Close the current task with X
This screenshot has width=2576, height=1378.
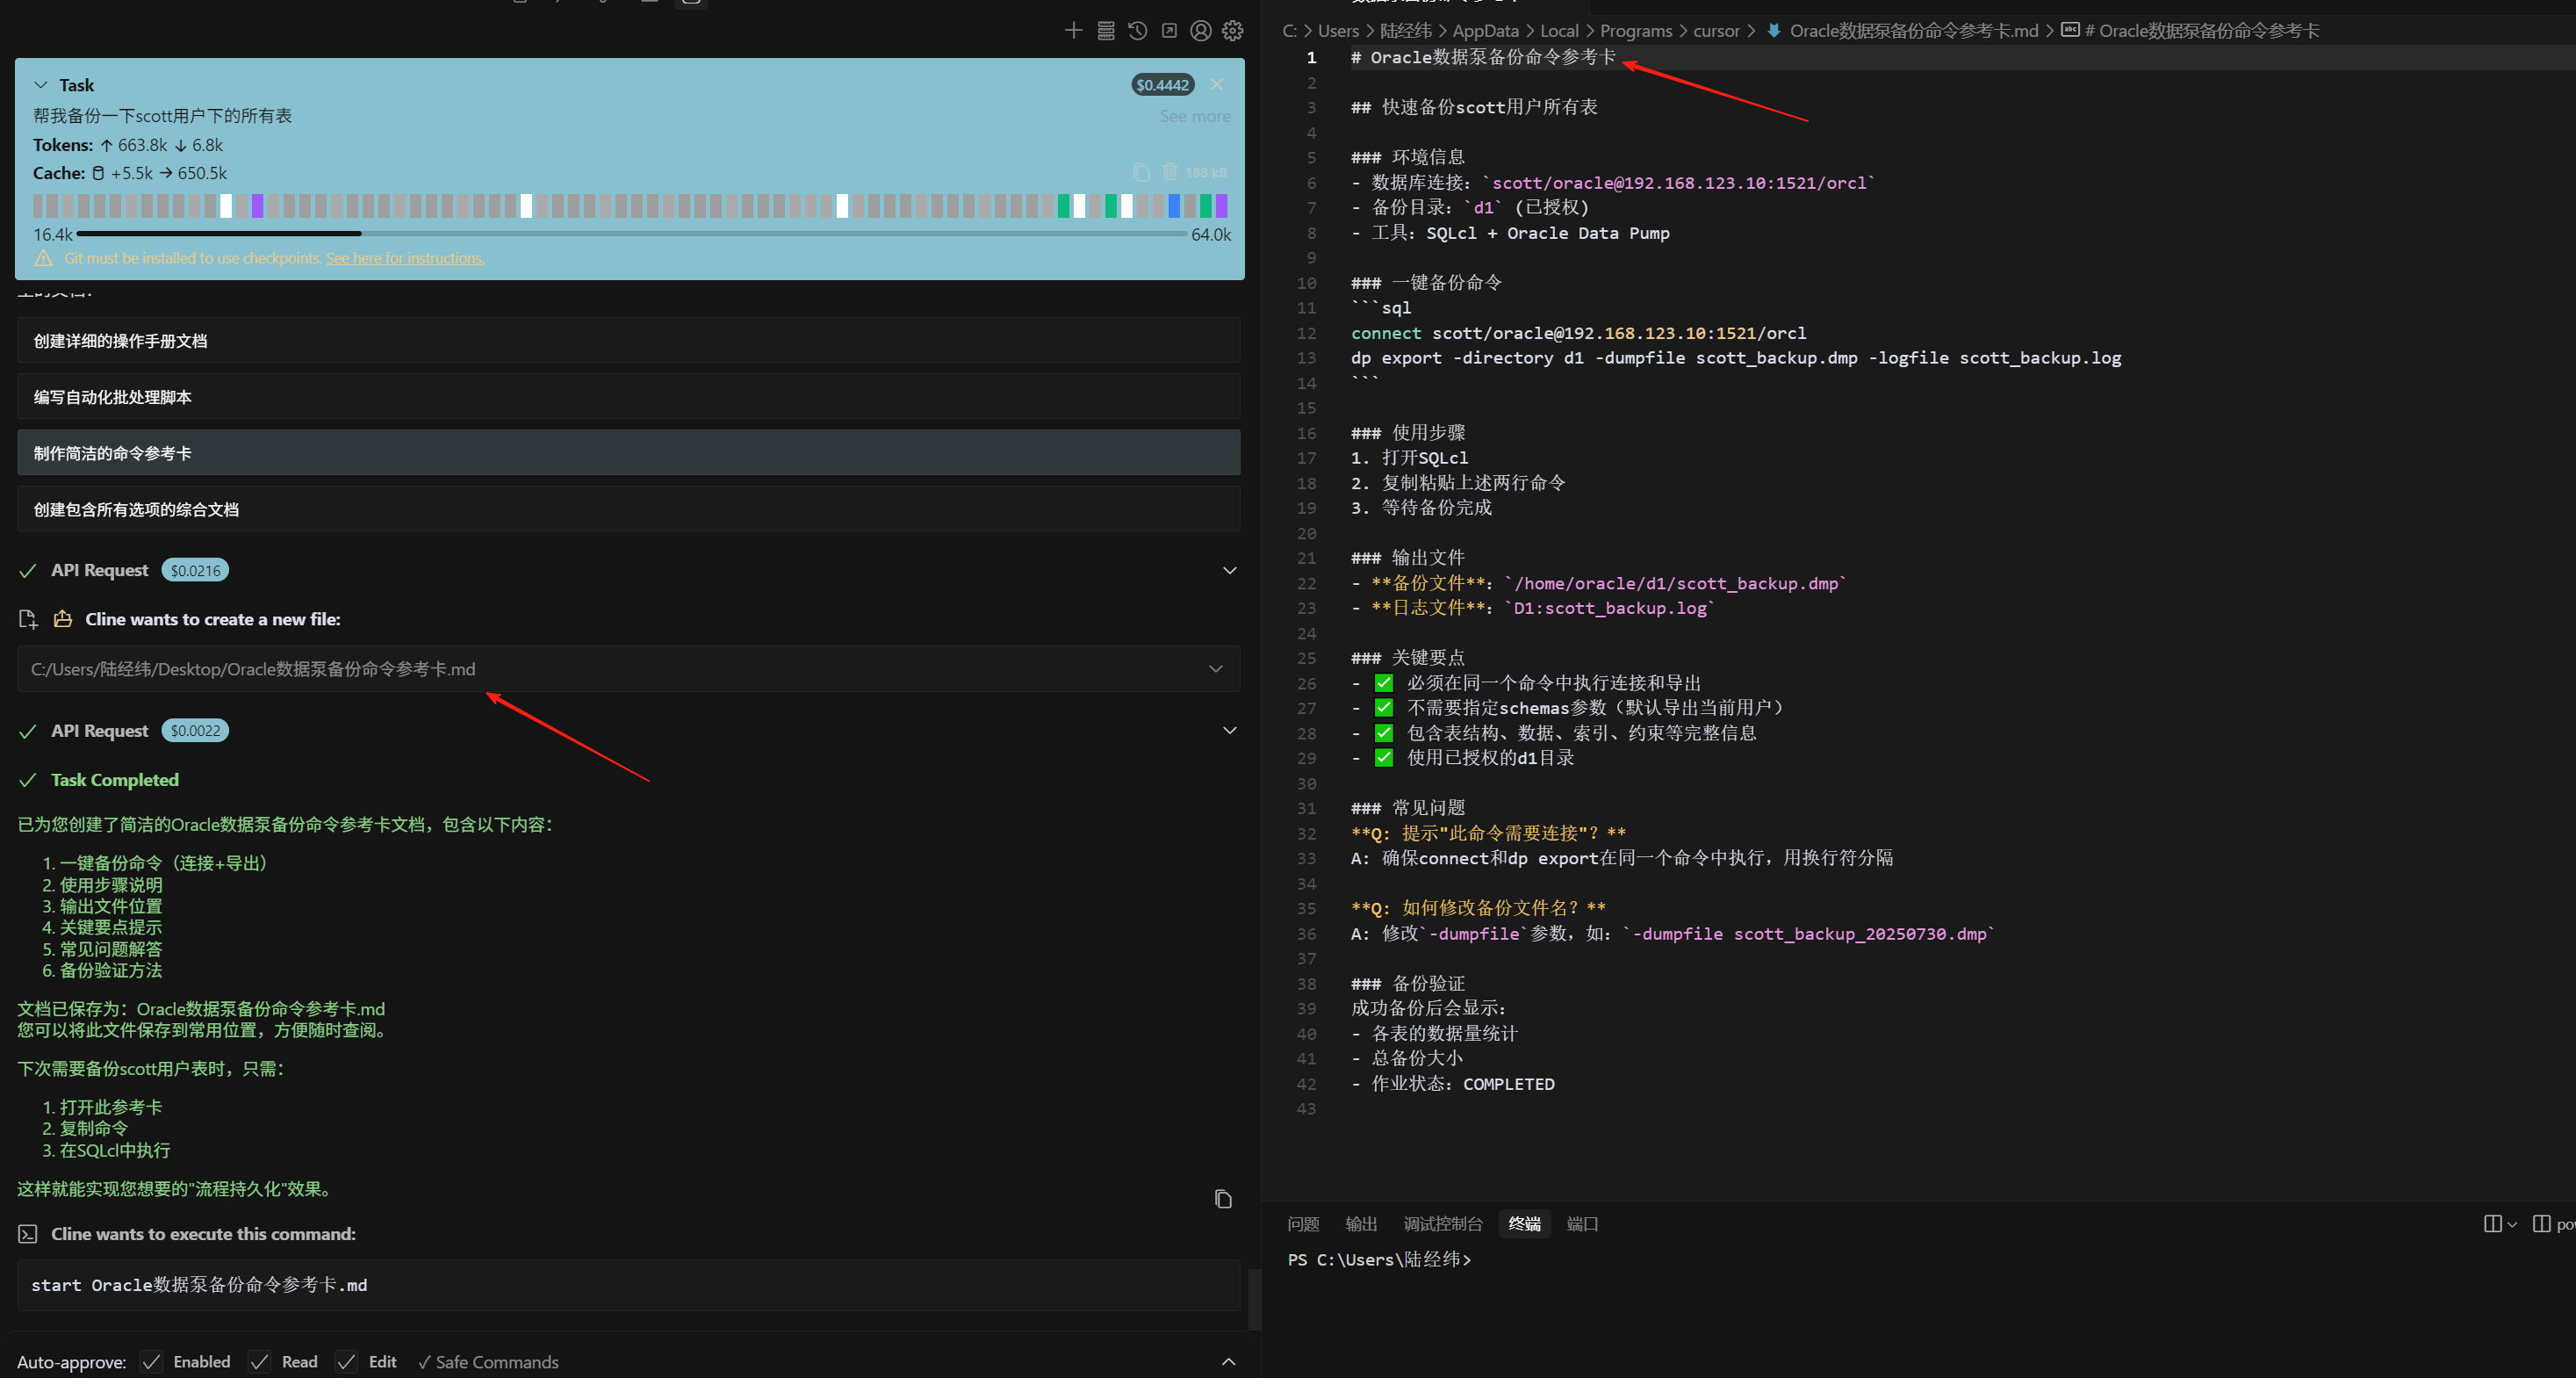1217,85
